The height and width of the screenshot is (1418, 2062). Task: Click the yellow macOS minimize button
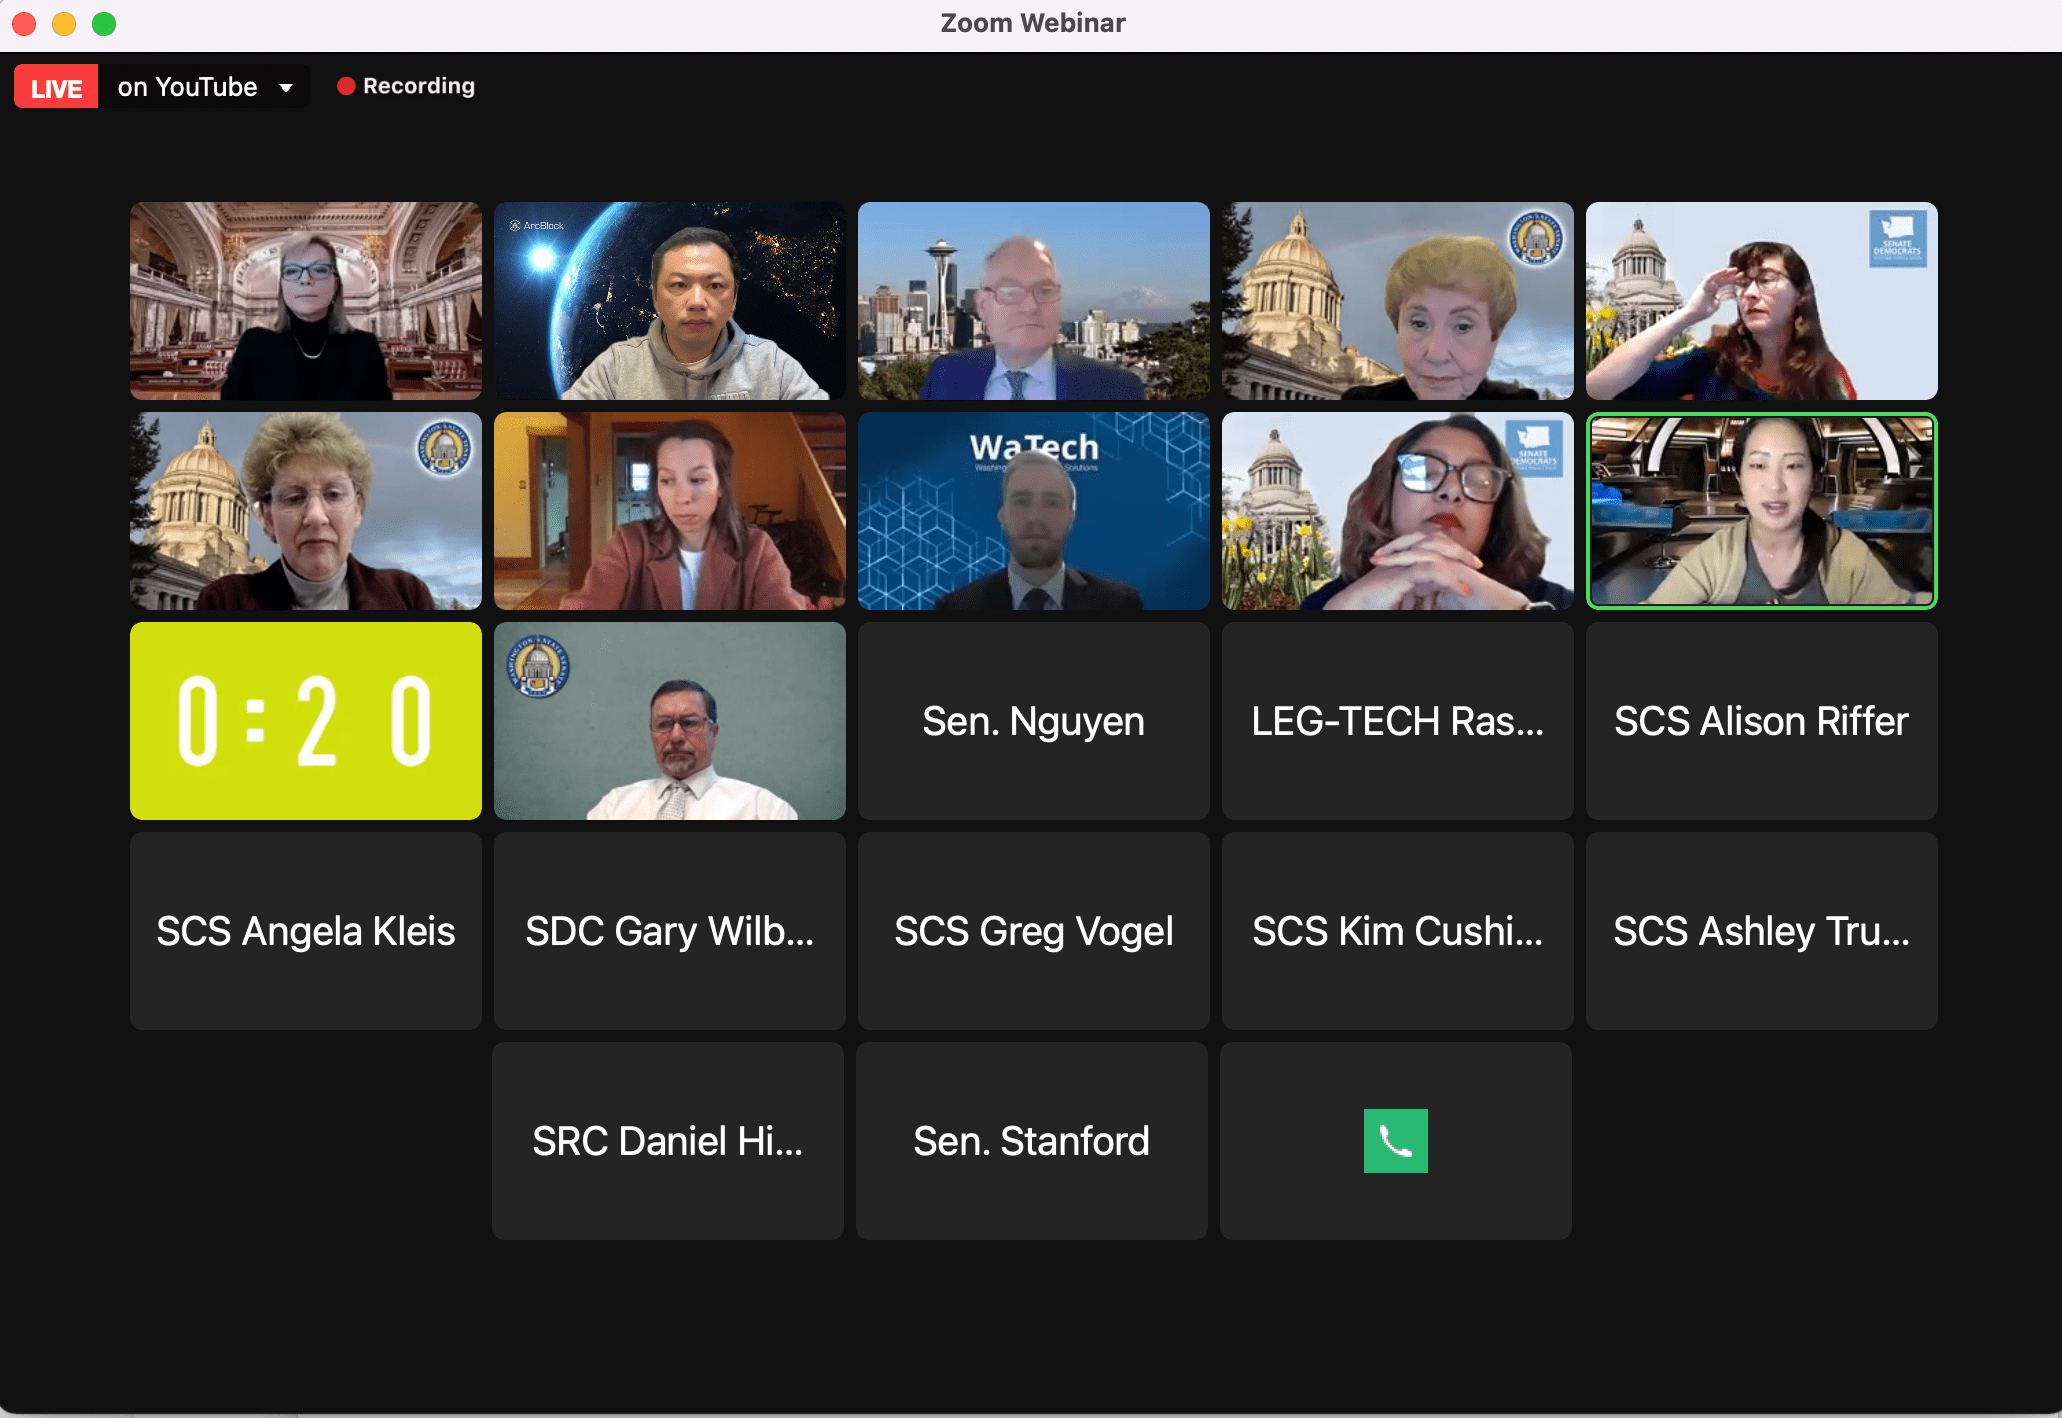coord(64,24)
